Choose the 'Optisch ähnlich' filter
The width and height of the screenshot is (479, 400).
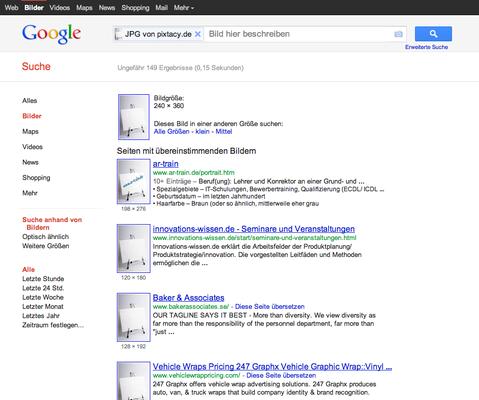coord(46,237)
